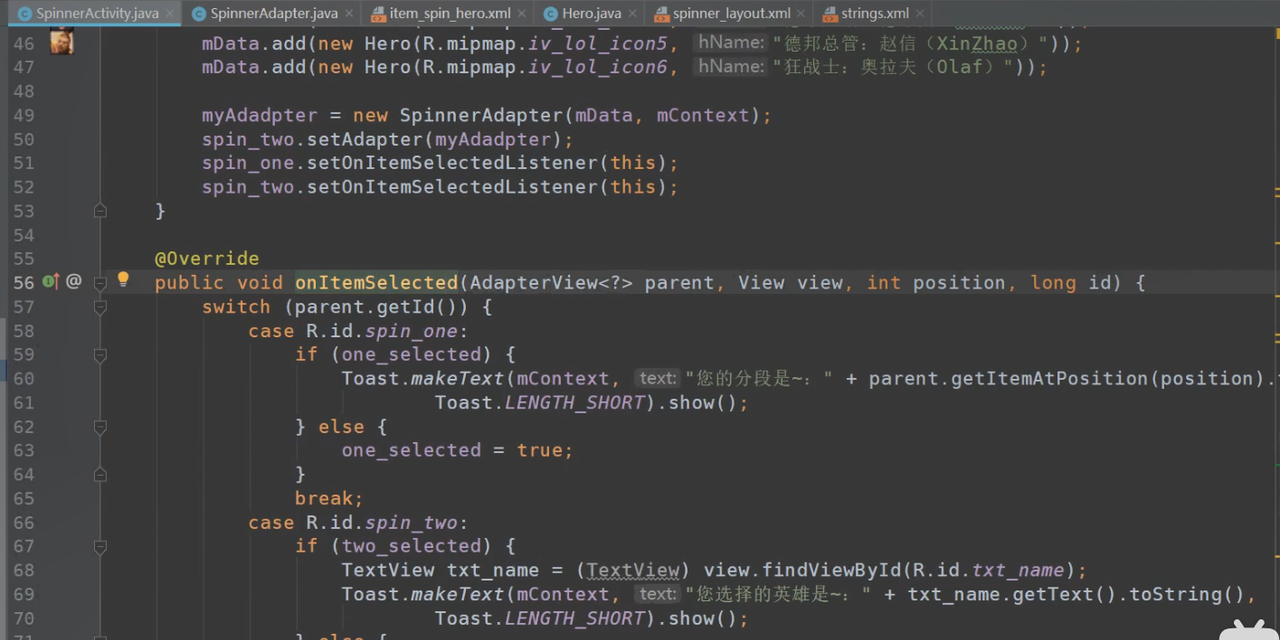
Task: Click the hero image preview in line 46 gutter
Action: pos(62,42)
